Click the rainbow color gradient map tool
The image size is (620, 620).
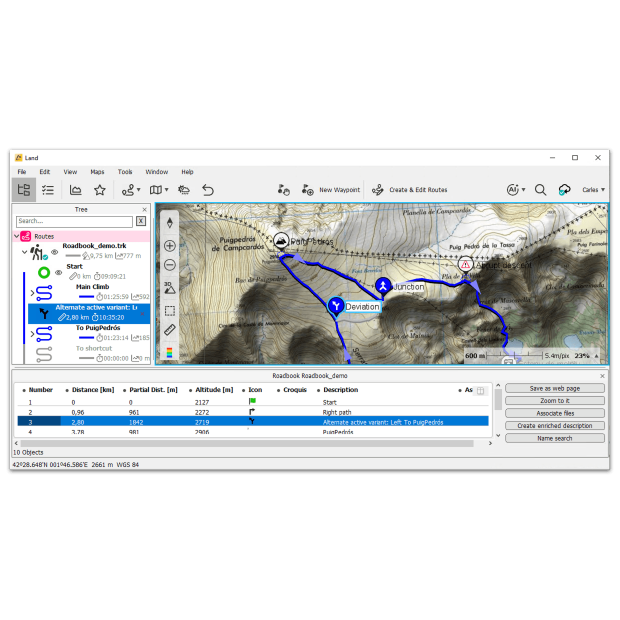pyautogui.click(x=170, y=353)
